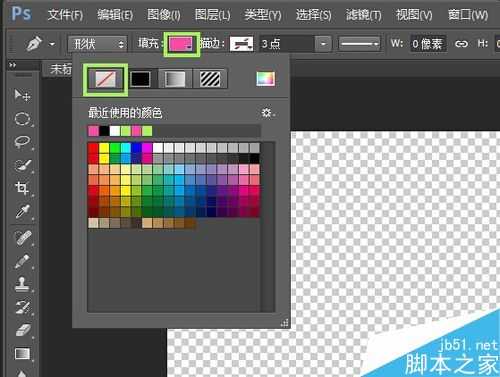Screen dimensions: 500x377
Task: Select the History Brush tool
Action: click(23, 307)
